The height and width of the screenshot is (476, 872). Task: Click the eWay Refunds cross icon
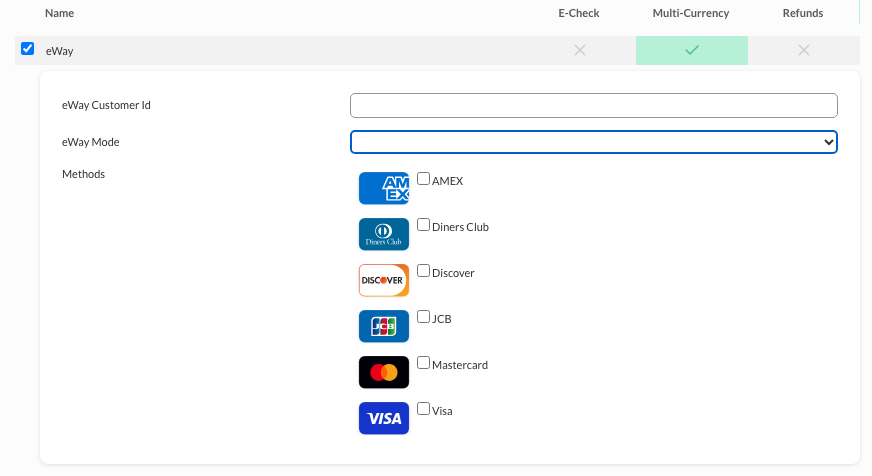(x=804, y=50)
